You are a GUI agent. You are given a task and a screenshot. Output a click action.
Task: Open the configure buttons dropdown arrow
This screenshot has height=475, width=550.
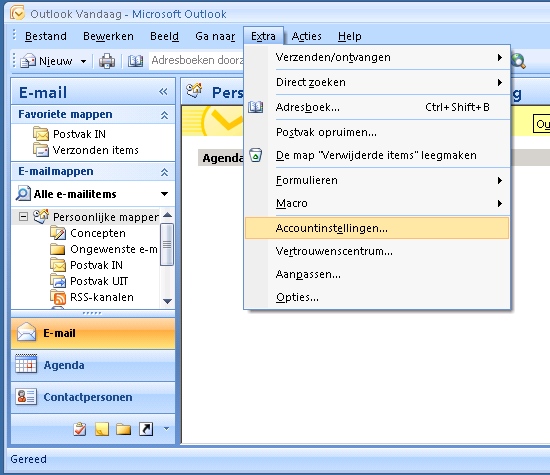pos(166,428)
